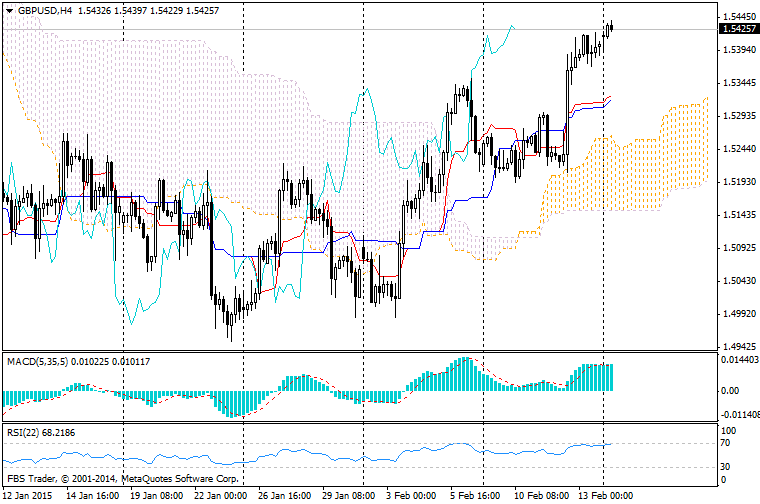Click MACD scale value -0.011408
760x504 pixels.
click(x=740, y=414)
